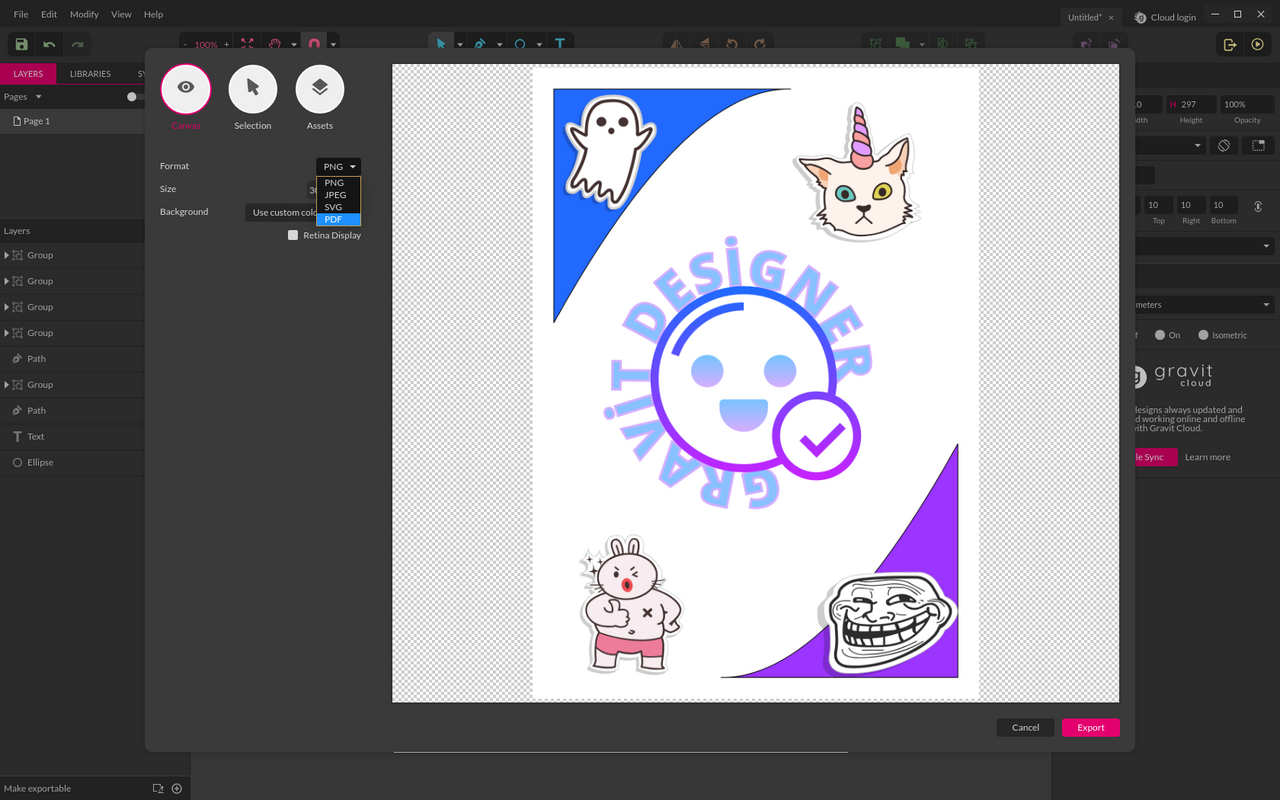Click the Export icon in the main toolbar
Viewport: 1280px width, 800px height.
coord(1230,44)
